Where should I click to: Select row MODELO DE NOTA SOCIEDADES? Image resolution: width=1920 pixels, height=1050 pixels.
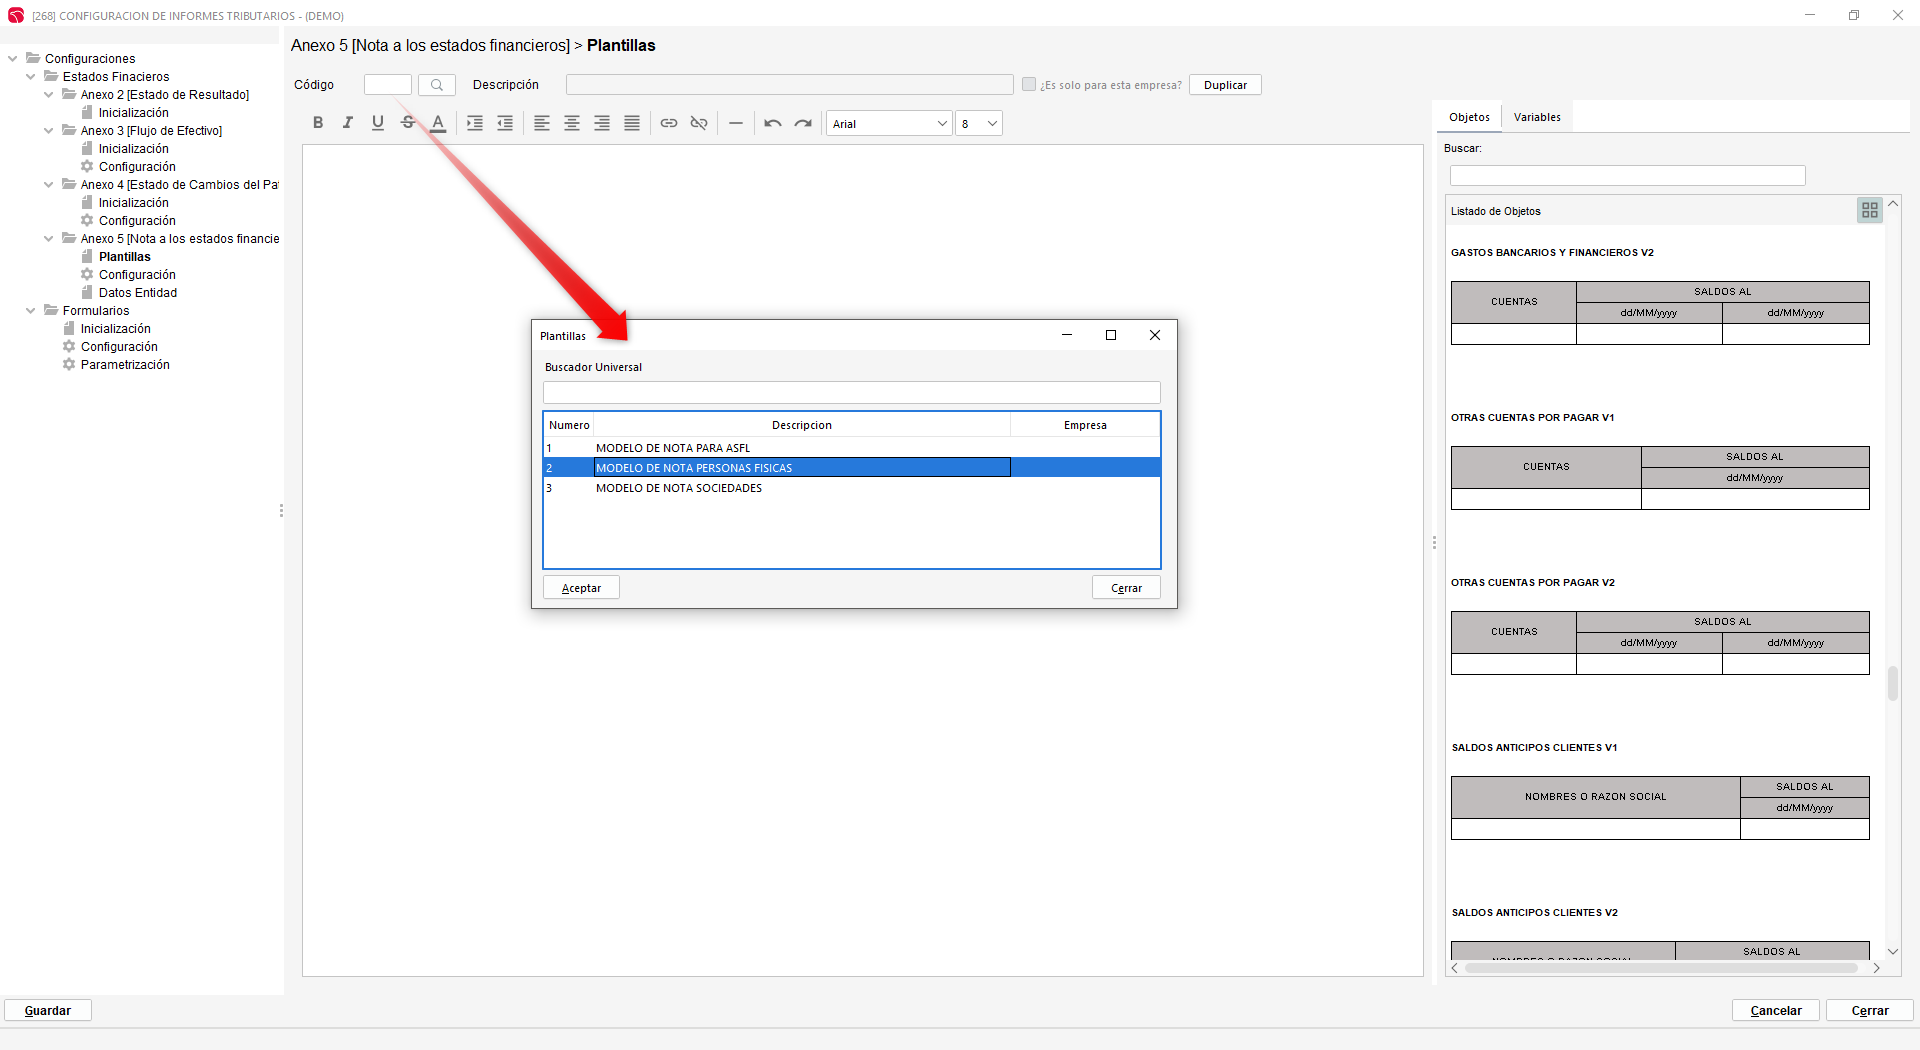coord(679,488)
